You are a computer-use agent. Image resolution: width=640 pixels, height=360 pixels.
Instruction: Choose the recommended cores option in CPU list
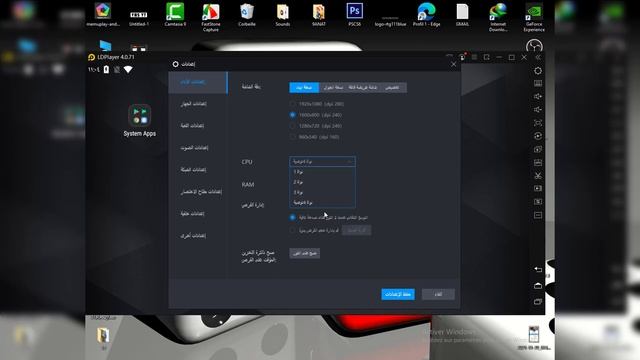(322, 202)
